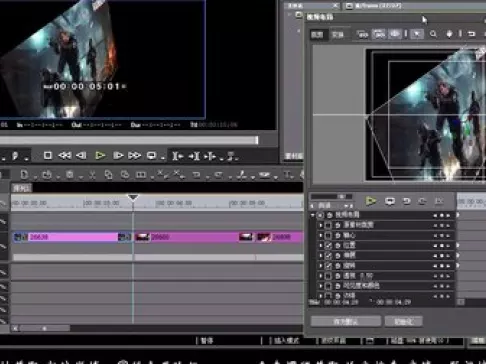Click the 存为默认 (Save as default) button
This screenshot has height=364, width=486.
click(346, 322)
